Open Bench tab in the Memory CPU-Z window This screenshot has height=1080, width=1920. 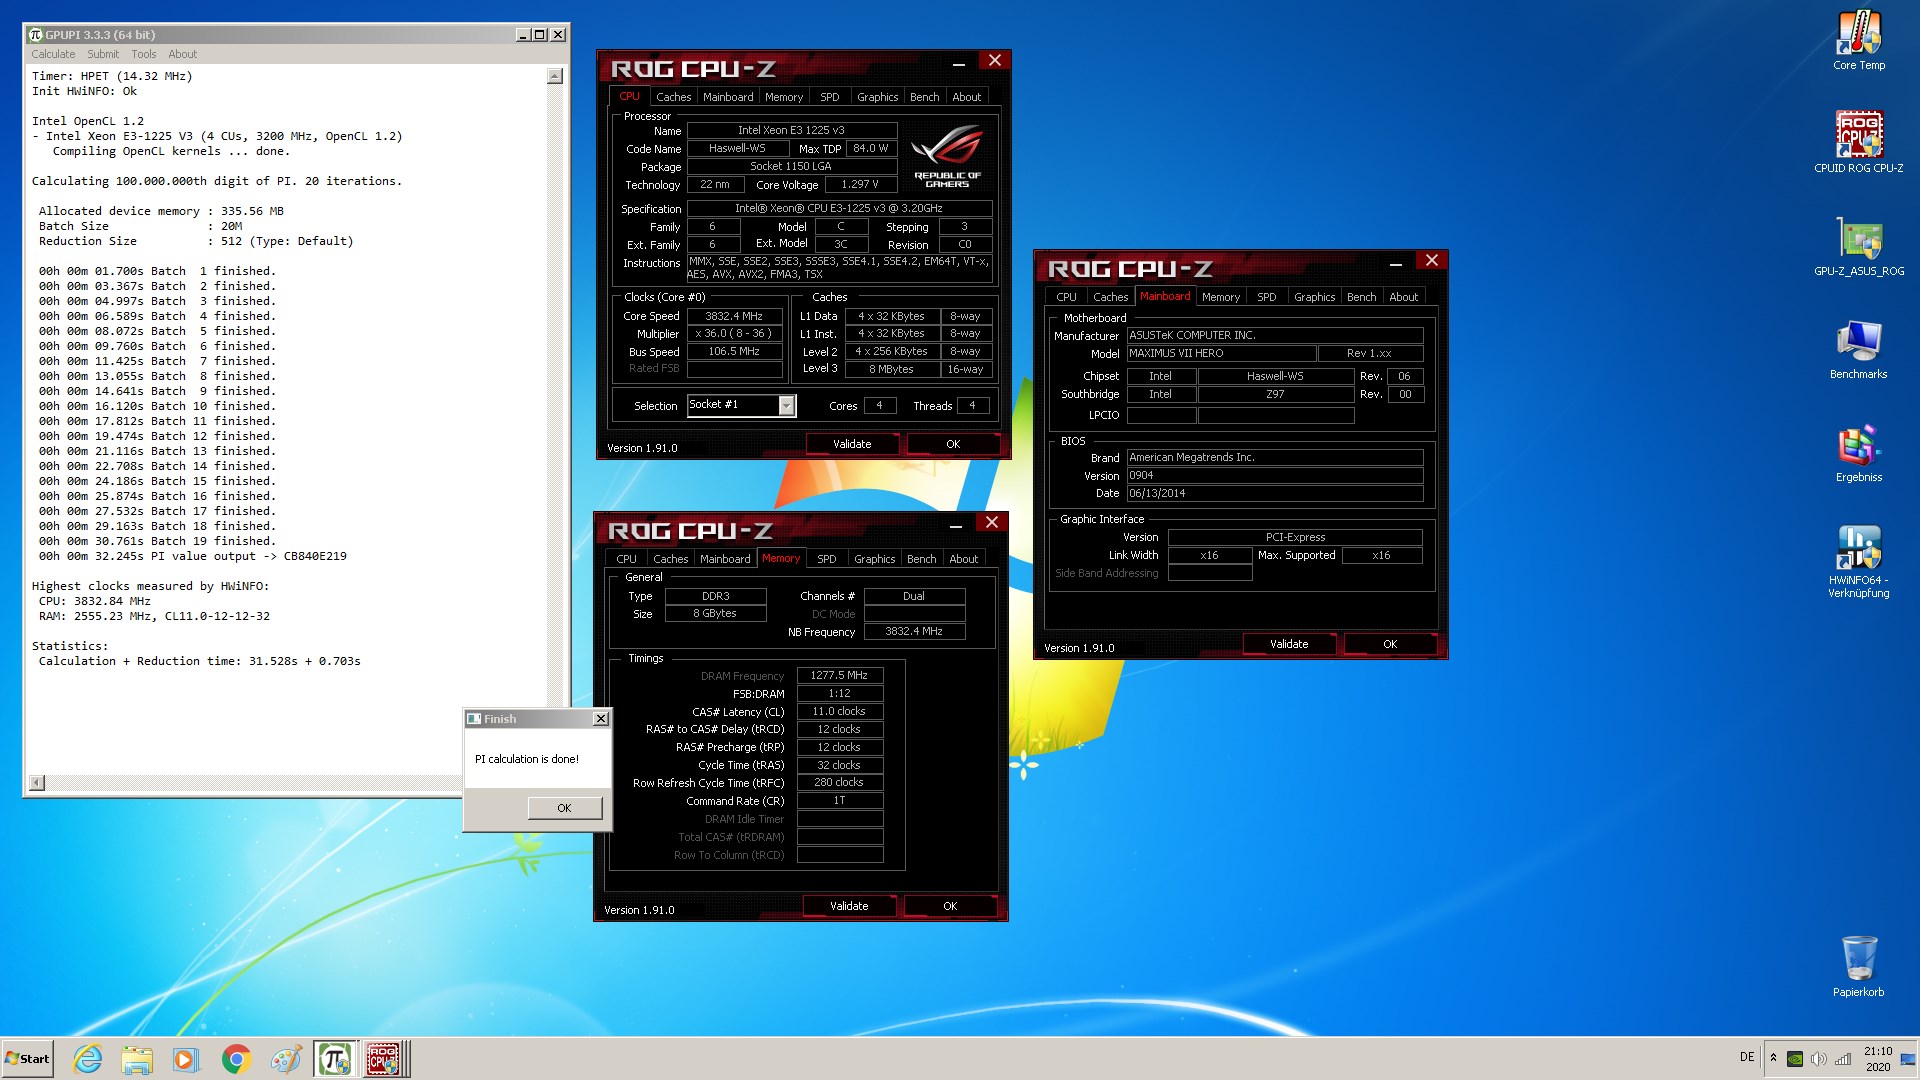click(921, 559)
